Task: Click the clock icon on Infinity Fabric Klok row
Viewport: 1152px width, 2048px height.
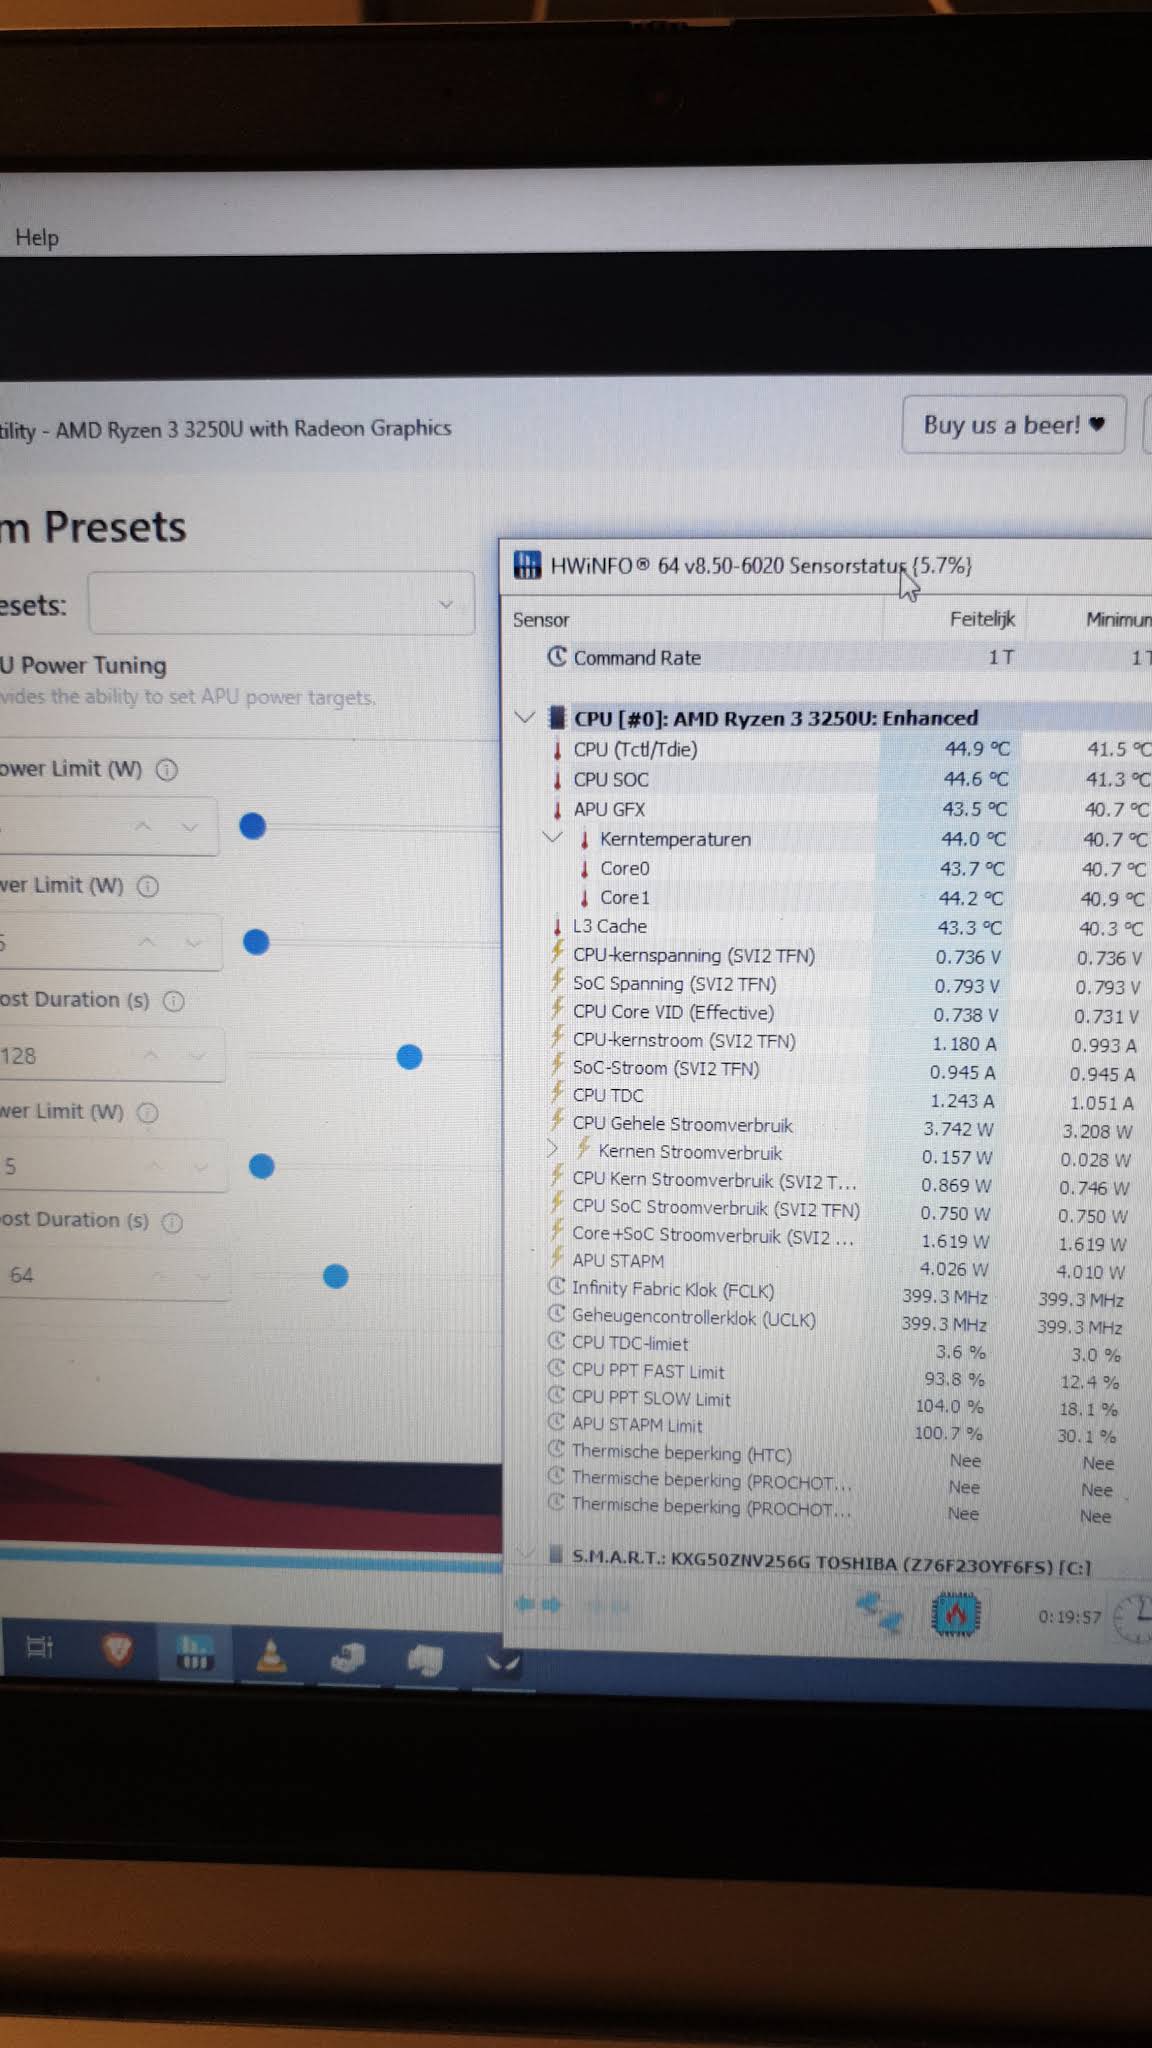Action: [x=557, y=1287]
